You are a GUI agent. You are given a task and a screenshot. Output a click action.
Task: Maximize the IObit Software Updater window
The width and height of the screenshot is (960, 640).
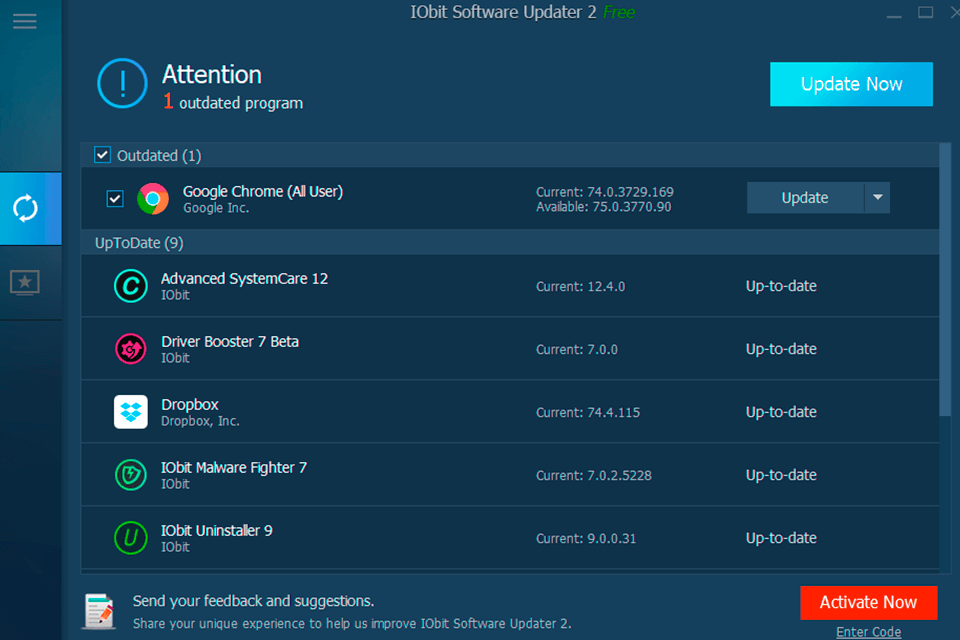click(x=925, y=12)
